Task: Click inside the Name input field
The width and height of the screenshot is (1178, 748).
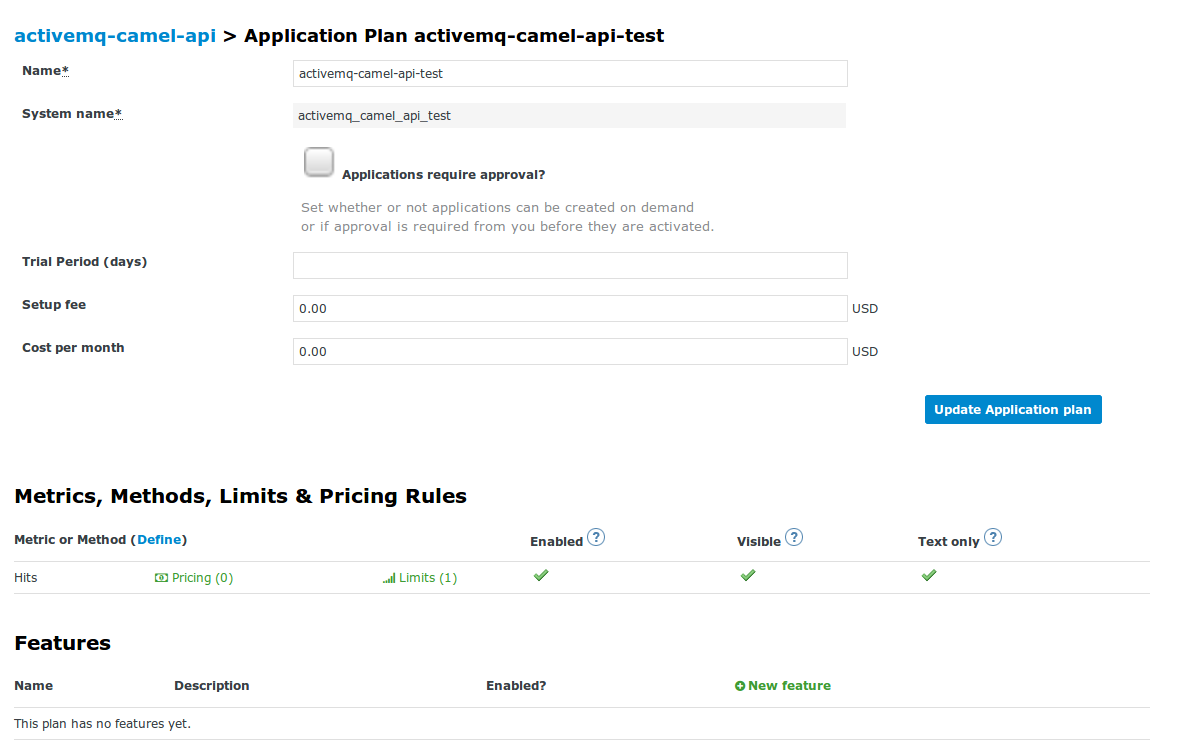Action: [x=569, y=73]
